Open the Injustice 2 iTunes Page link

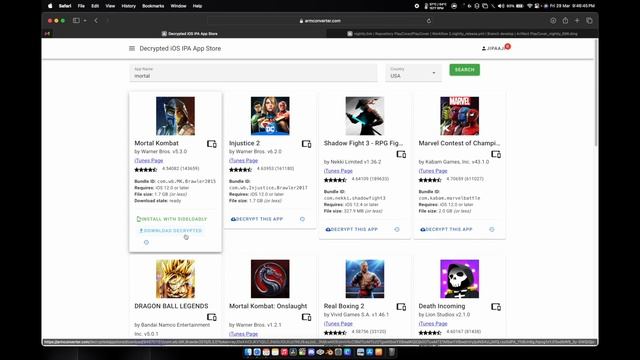tap(243, 160)
